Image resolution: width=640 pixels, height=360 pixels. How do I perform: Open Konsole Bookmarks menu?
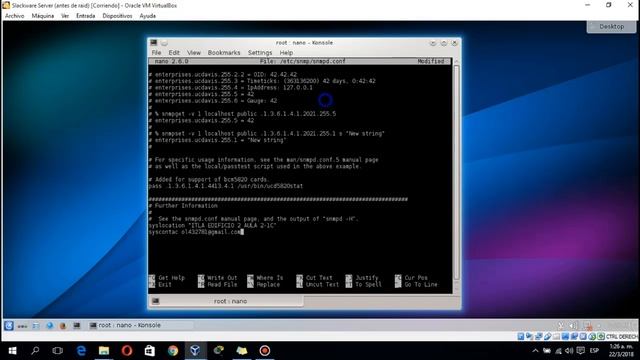tap(224, 53)
